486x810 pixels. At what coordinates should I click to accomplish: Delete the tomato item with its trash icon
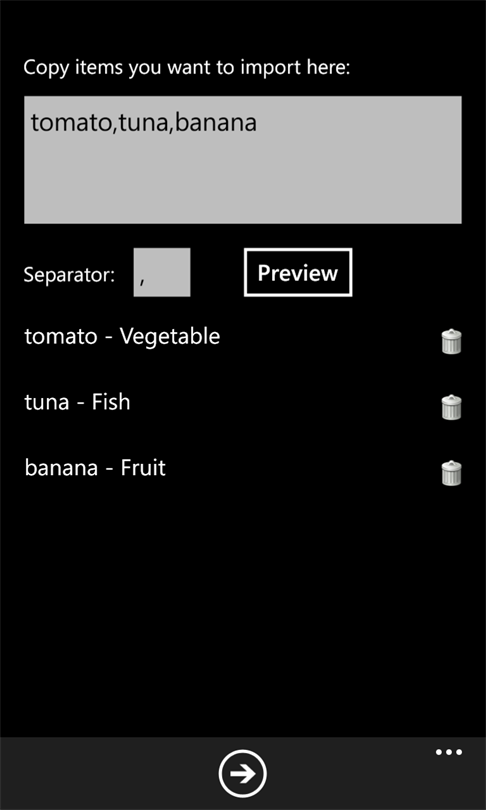pos(451,341)
